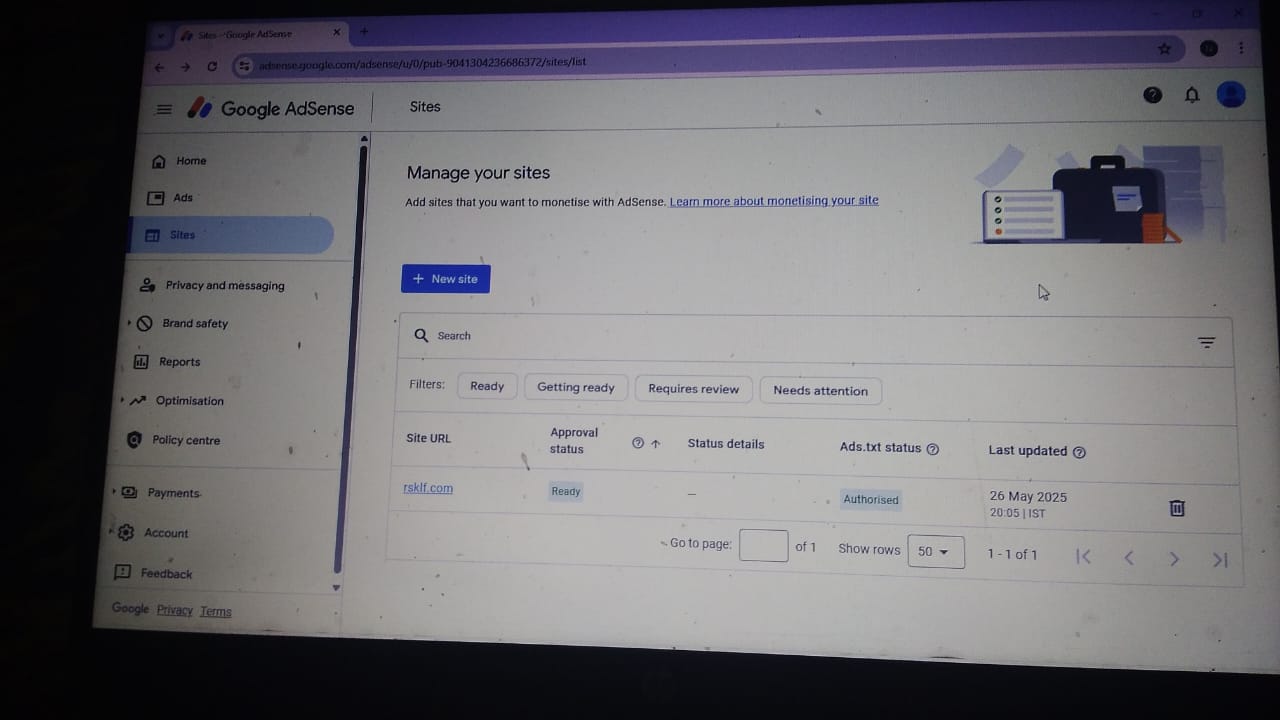The image size is (1280, 720).
Task: Toggle the Requires review filter chip
Action: click(x=693, y=389)
